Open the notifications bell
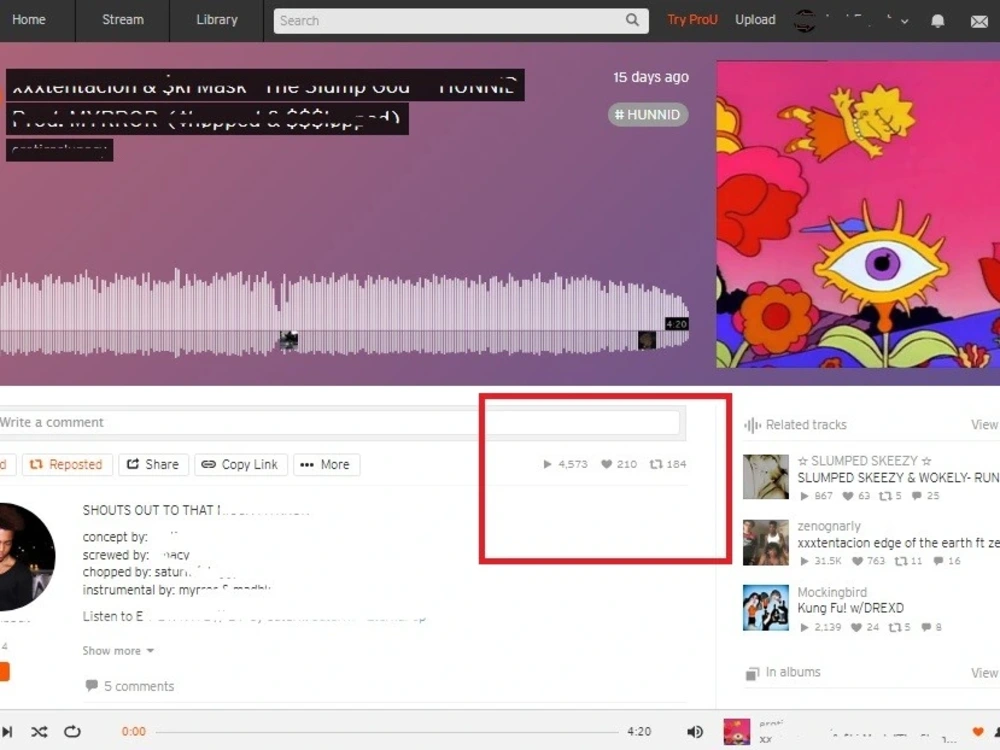The height and width of the screenshot is (750, 1000). coord(938,21)
